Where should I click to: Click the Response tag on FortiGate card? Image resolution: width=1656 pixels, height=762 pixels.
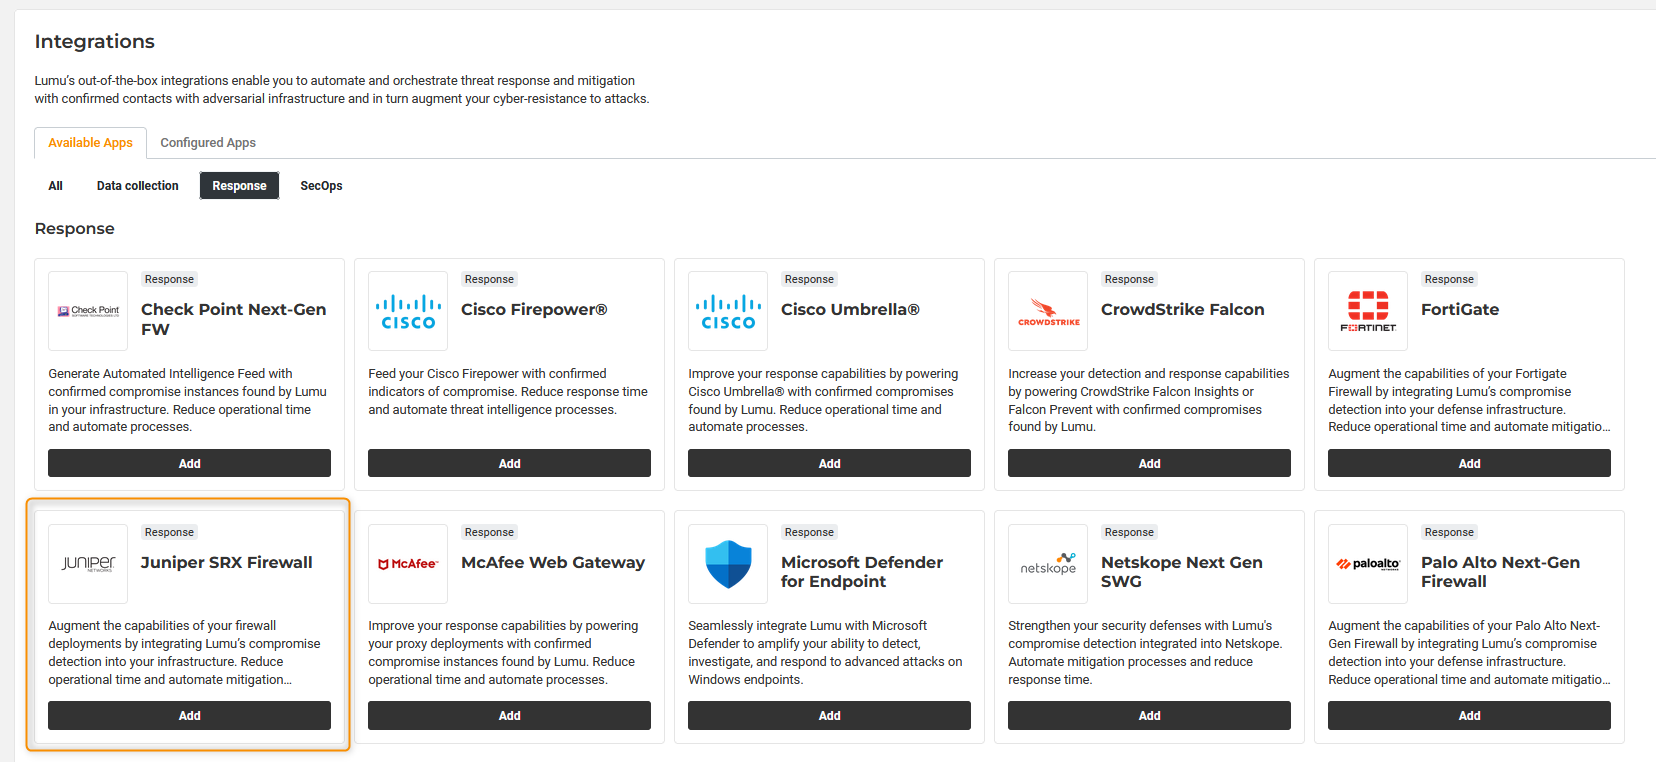[1449, 279]
